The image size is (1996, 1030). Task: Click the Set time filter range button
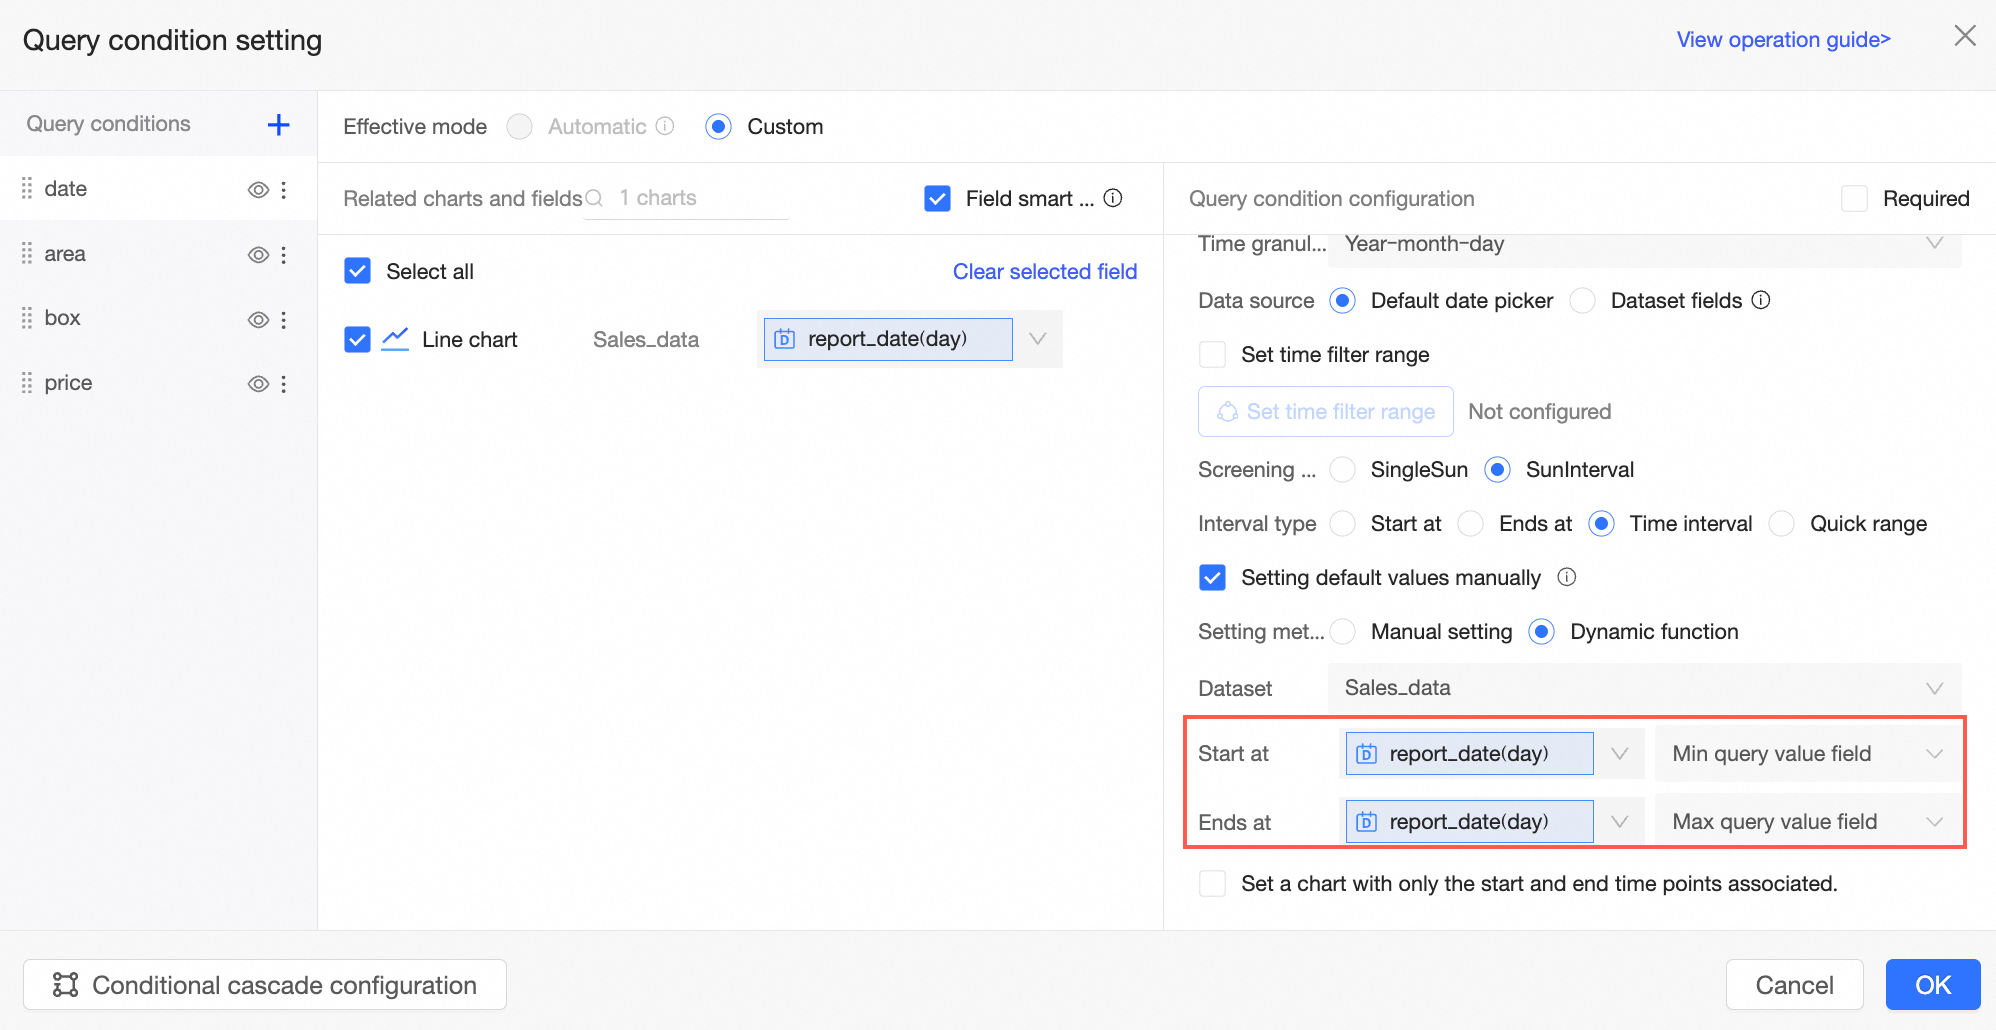(x=1326, y=411)
